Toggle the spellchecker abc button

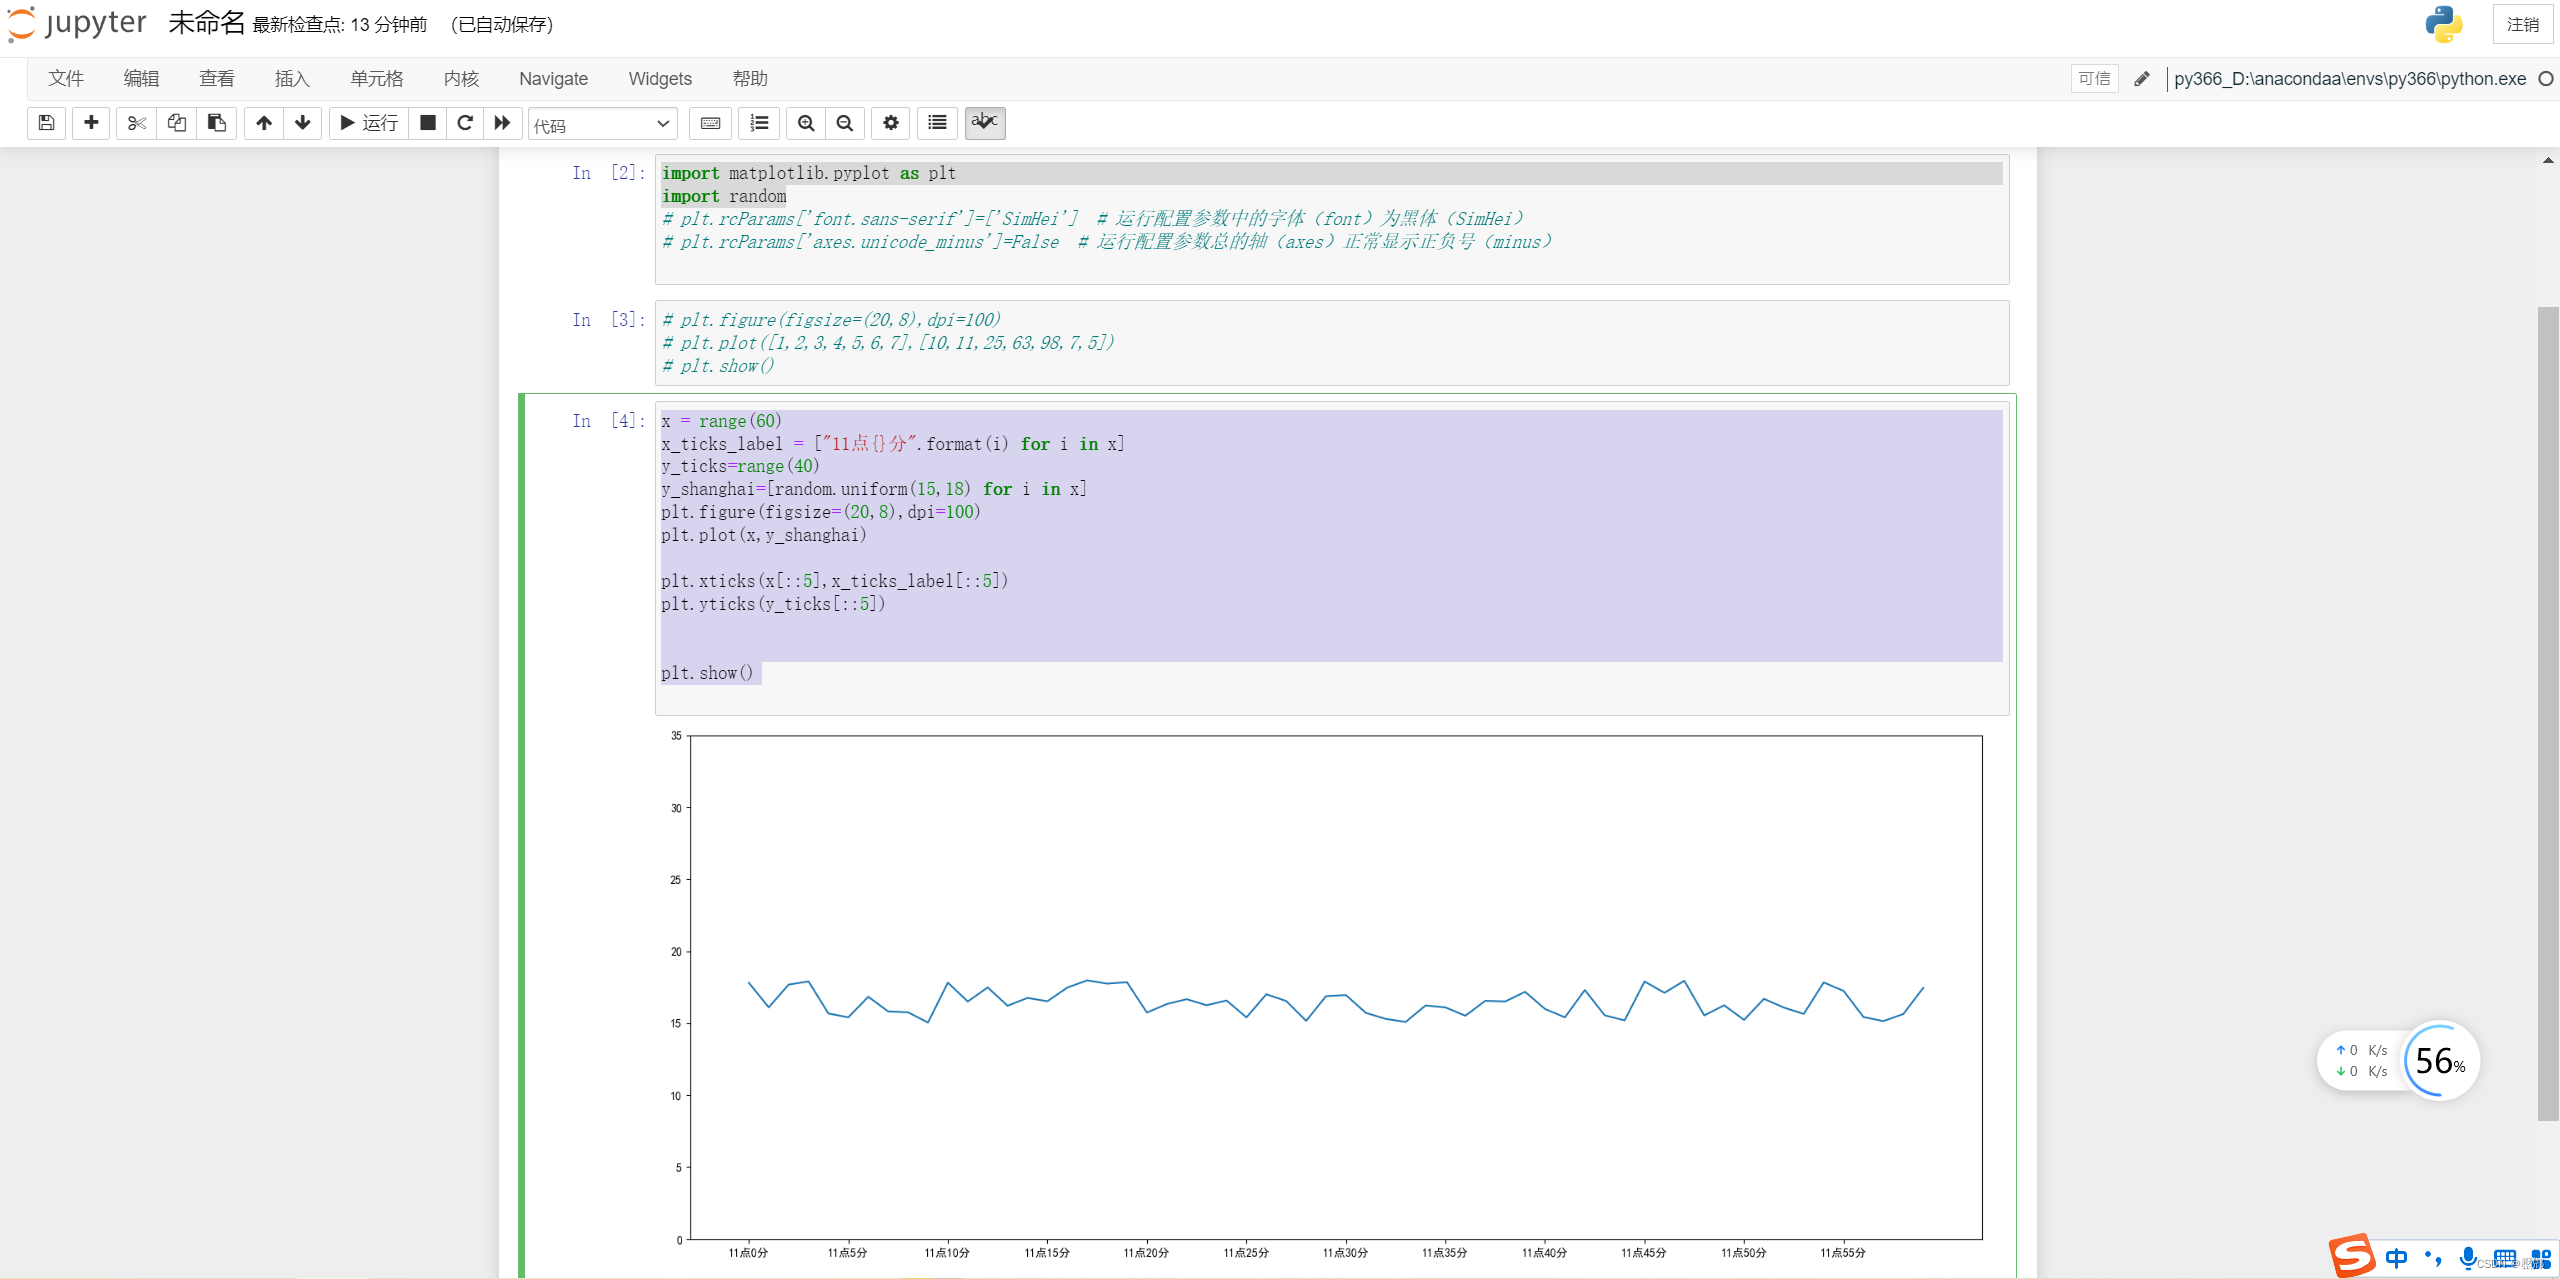(x=985, y=123)
